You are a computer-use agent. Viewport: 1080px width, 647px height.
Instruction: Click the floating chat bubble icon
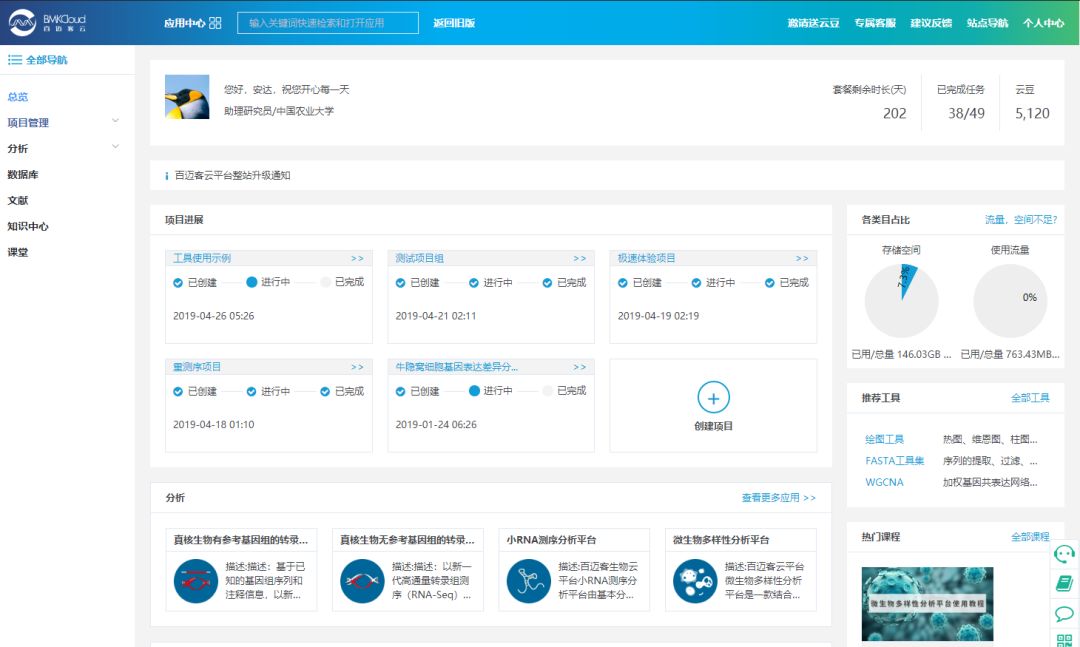point(1064,613)
